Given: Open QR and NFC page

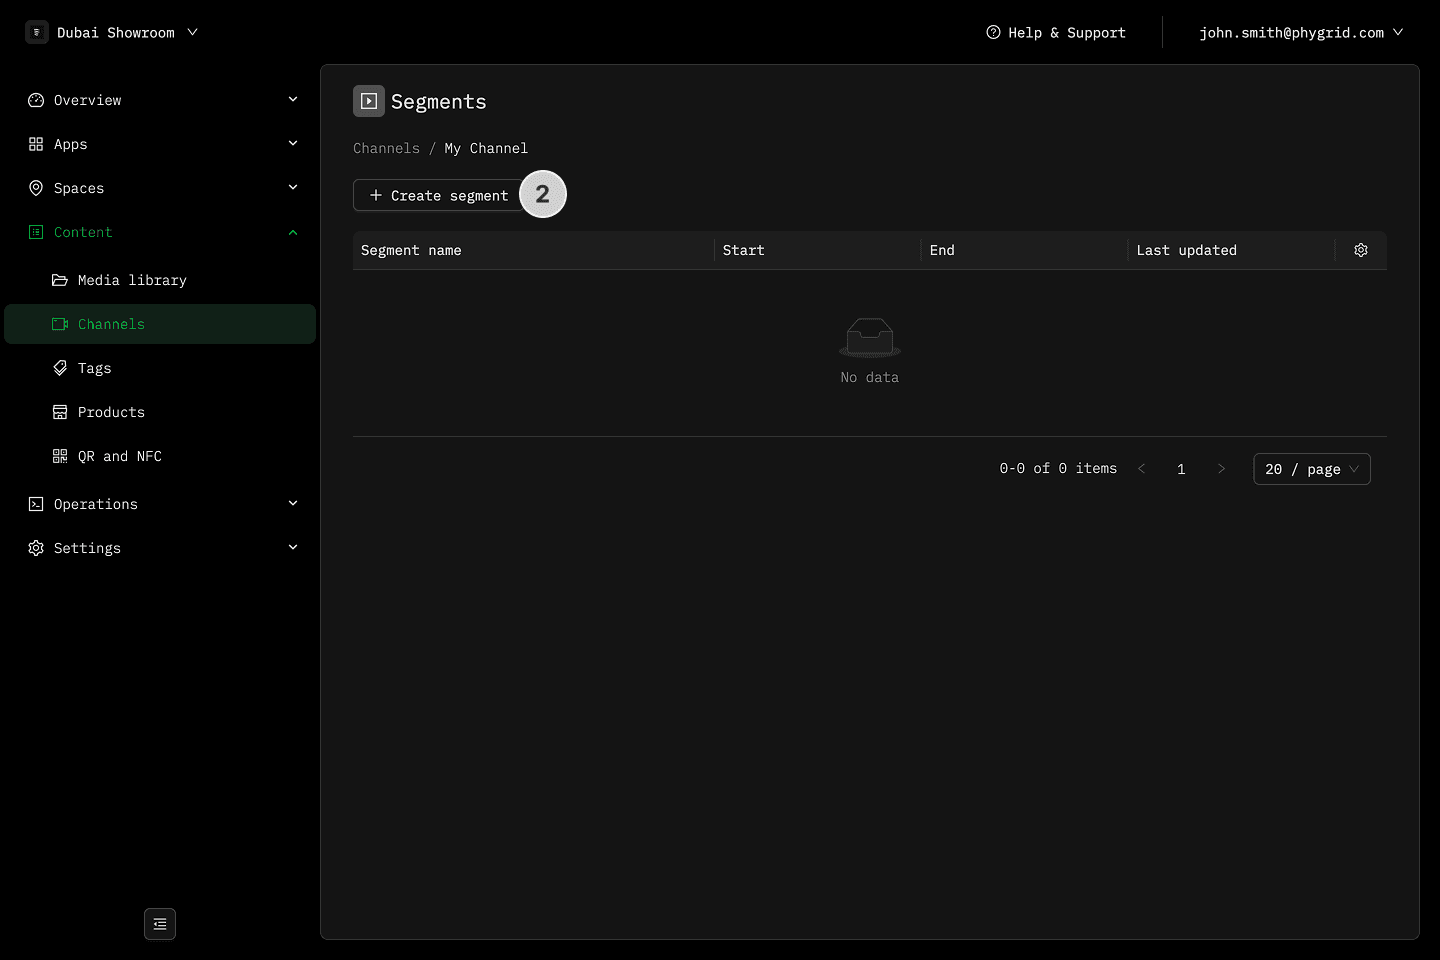Looking at the screenshot, I should click(160, 456).
